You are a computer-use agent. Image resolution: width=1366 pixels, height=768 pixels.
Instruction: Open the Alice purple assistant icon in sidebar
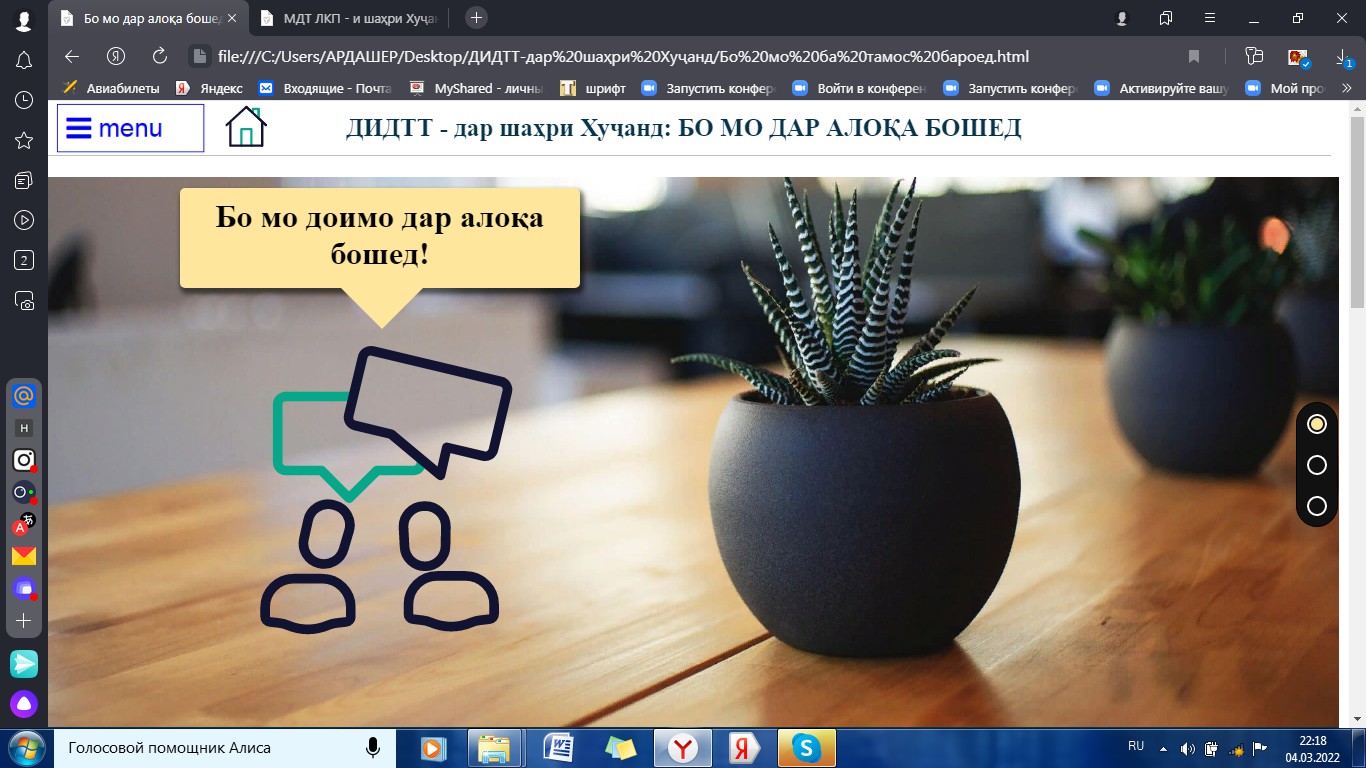pos(24,704)
